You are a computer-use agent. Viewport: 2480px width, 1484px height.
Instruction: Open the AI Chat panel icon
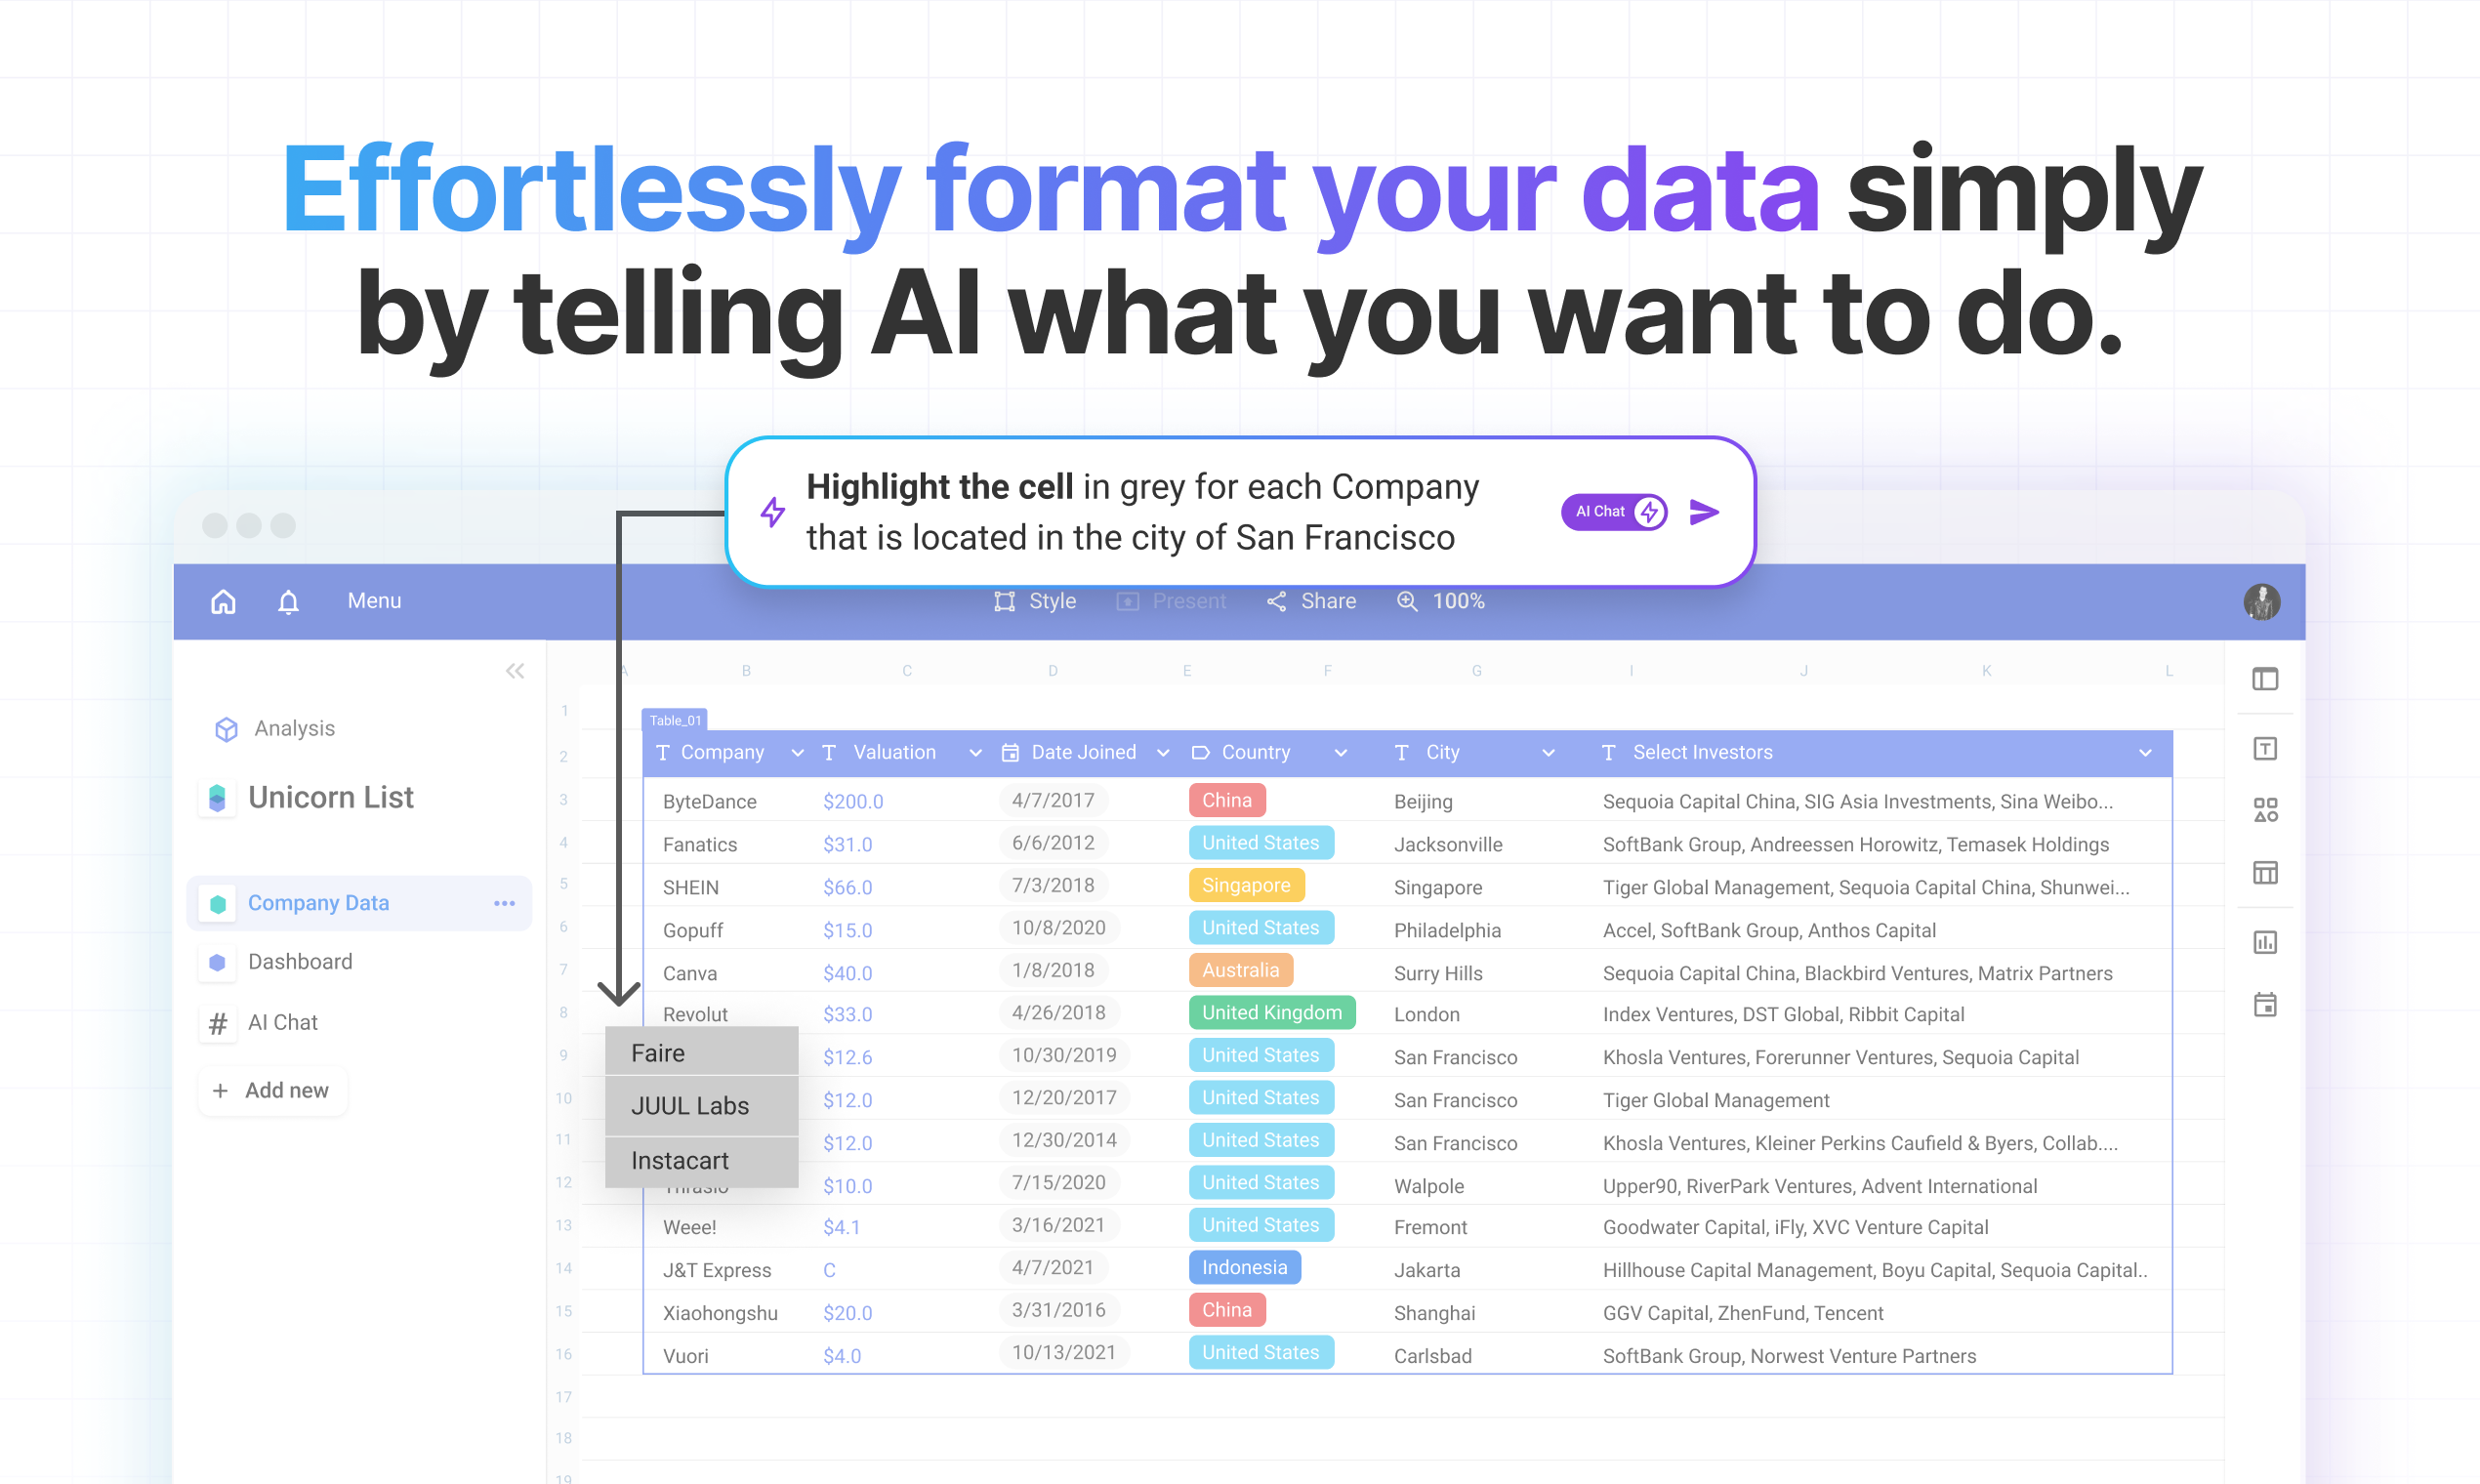pyautogui.click(x=223, y=1012)
